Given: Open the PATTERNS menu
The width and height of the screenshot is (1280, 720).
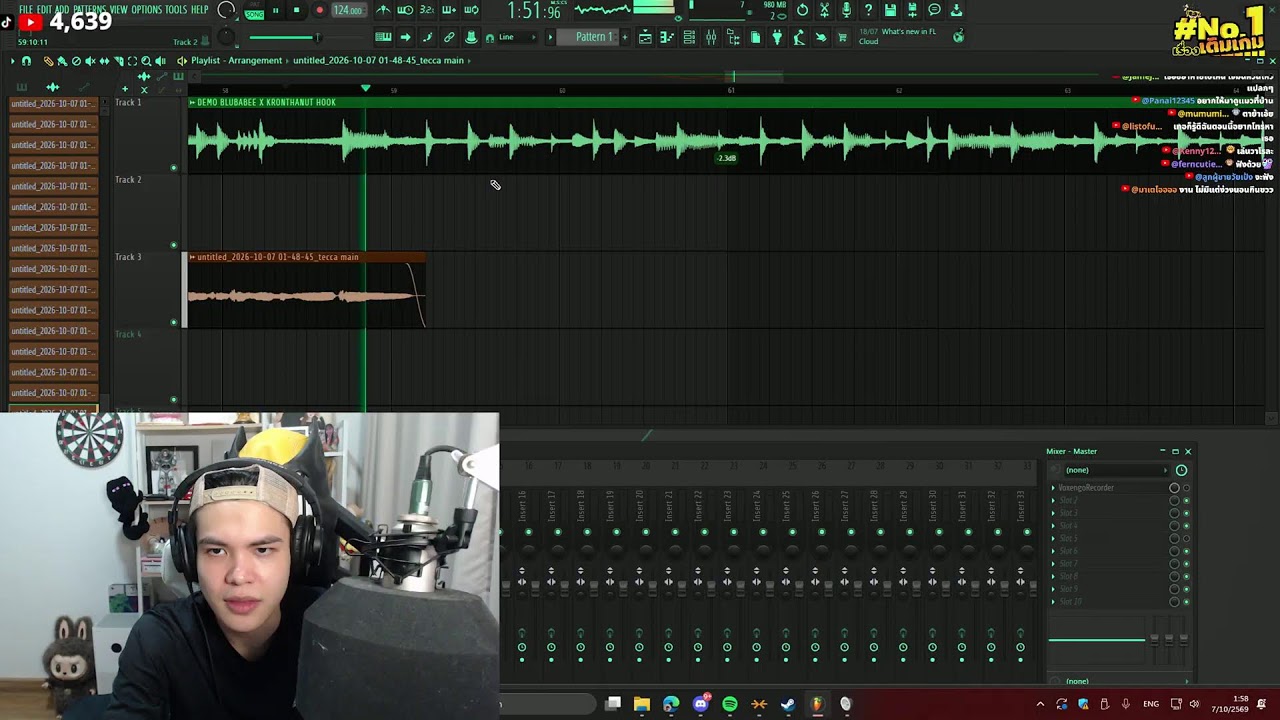Looking at the screenshot, I should click(89, 10).
